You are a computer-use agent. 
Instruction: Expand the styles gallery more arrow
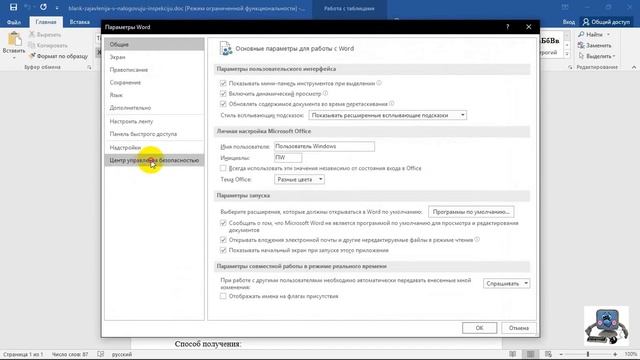coord(567,54)
